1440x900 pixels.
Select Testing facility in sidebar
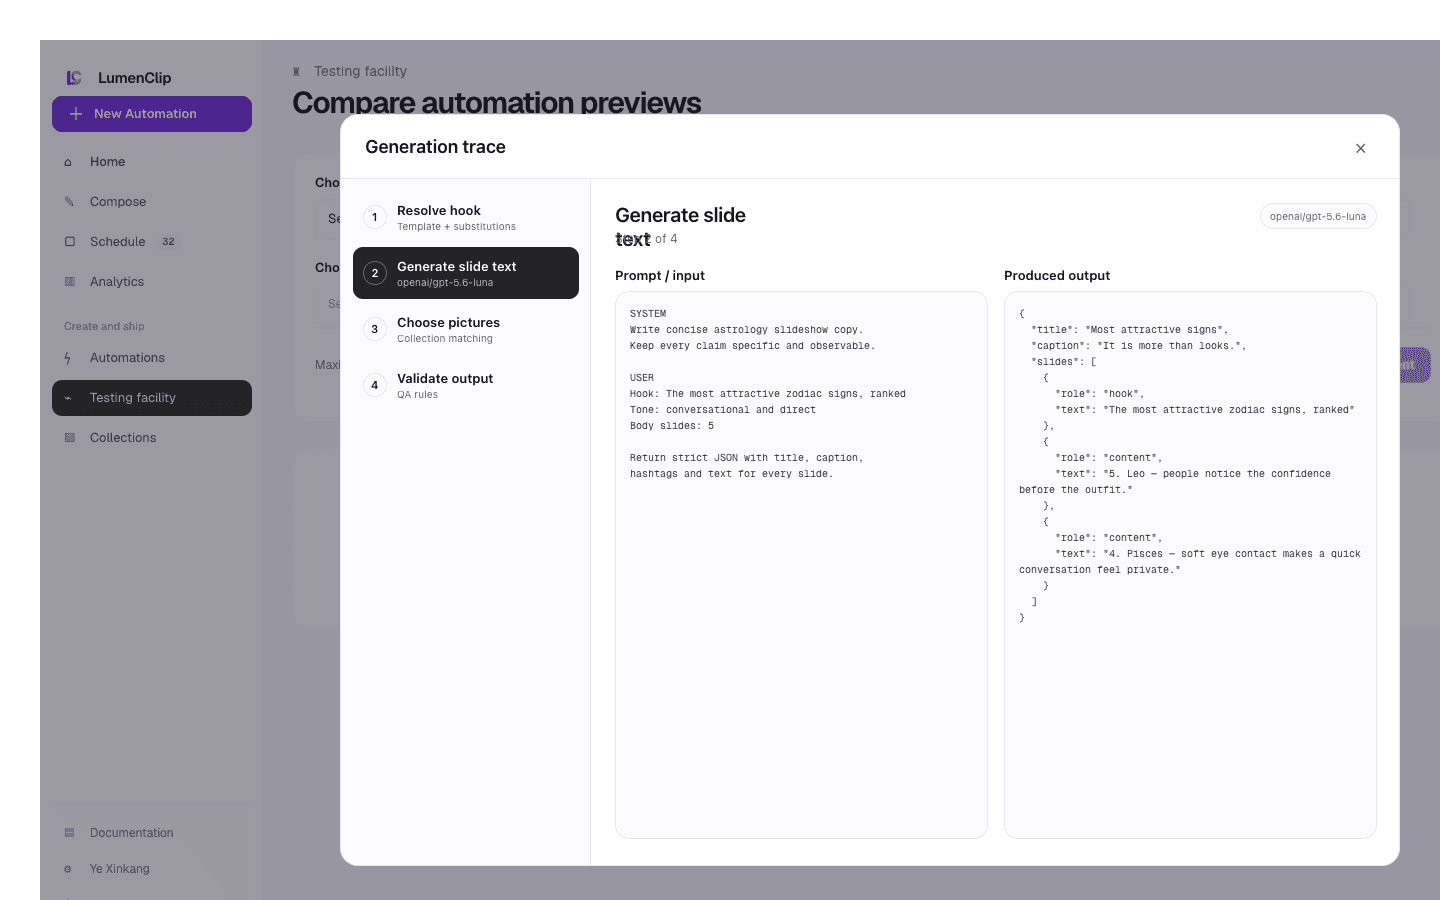click(152, 398)
